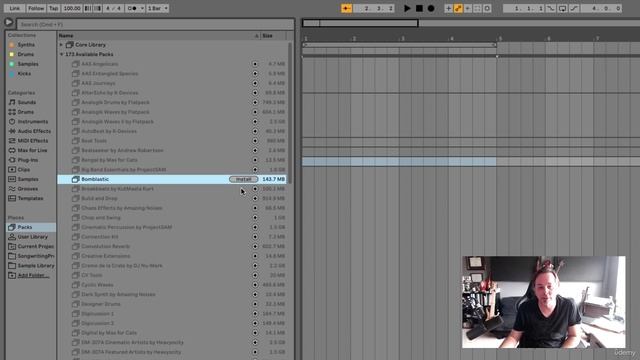
Task: Click the Stop button
Action: click(x=419, y=8)
